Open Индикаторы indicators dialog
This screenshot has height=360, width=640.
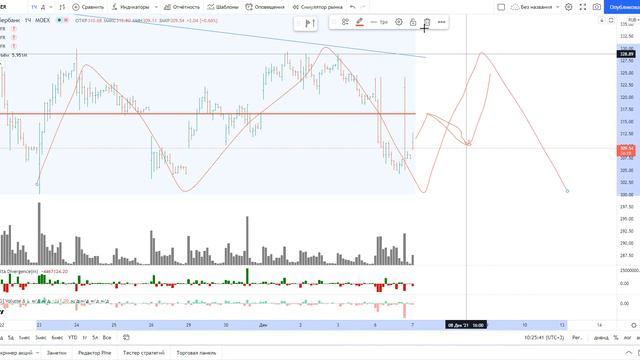tap(131, 7)
